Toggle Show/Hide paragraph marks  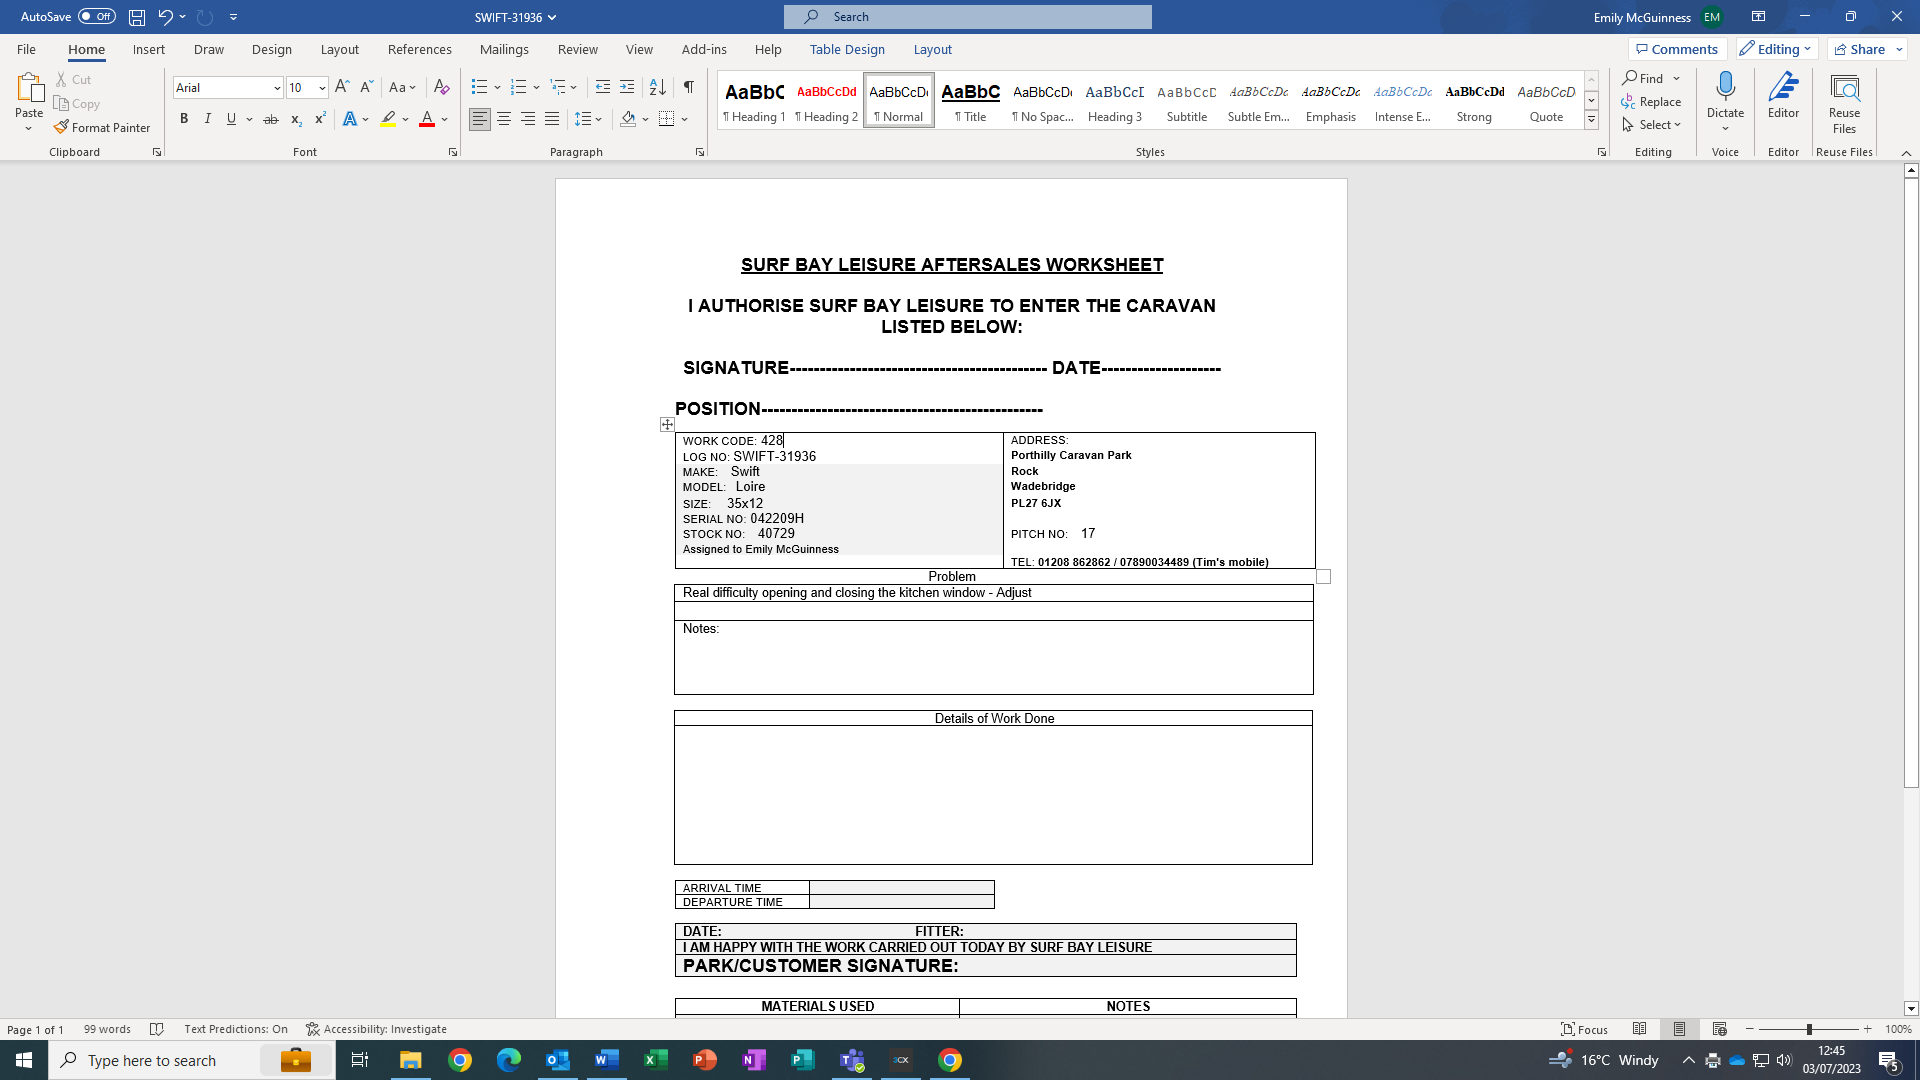689,87
